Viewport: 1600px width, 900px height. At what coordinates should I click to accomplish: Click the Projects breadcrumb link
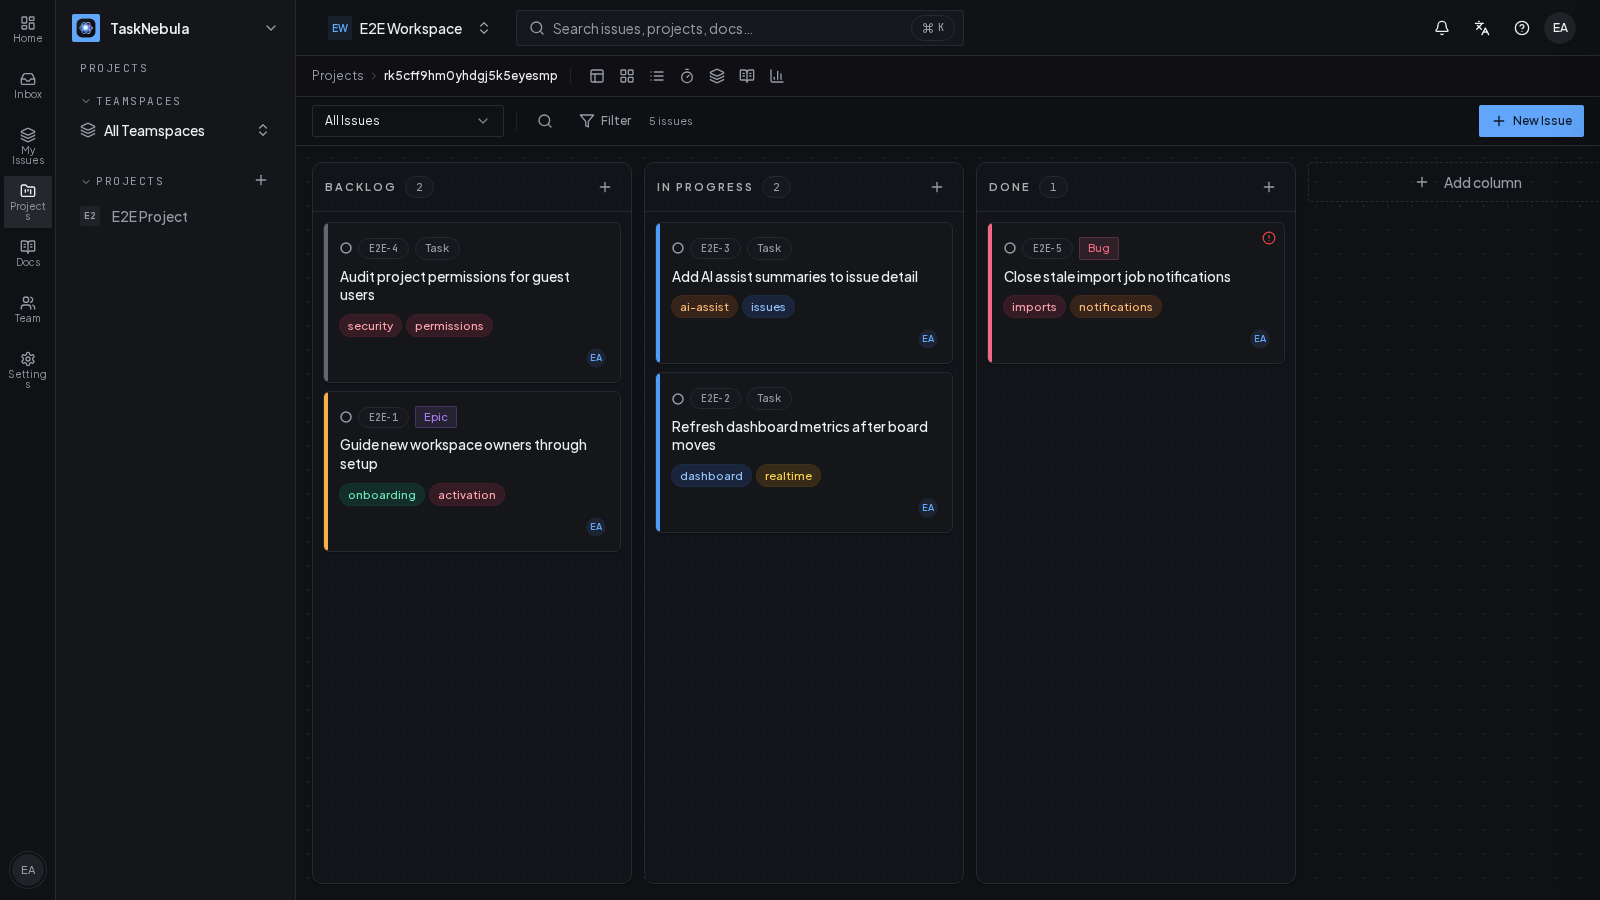click(338, 76)
